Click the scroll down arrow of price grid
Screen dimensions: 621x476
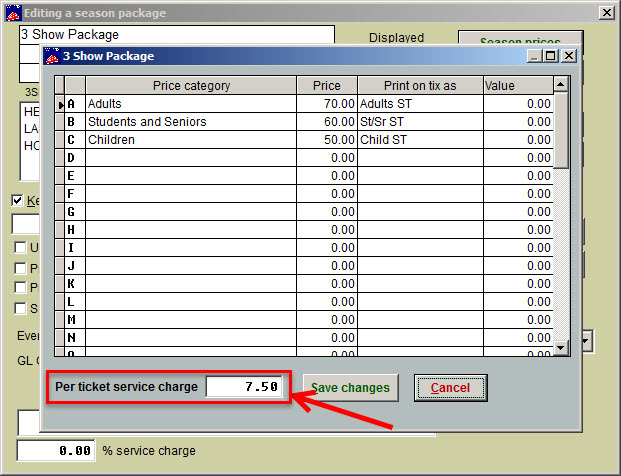[560, 348]
